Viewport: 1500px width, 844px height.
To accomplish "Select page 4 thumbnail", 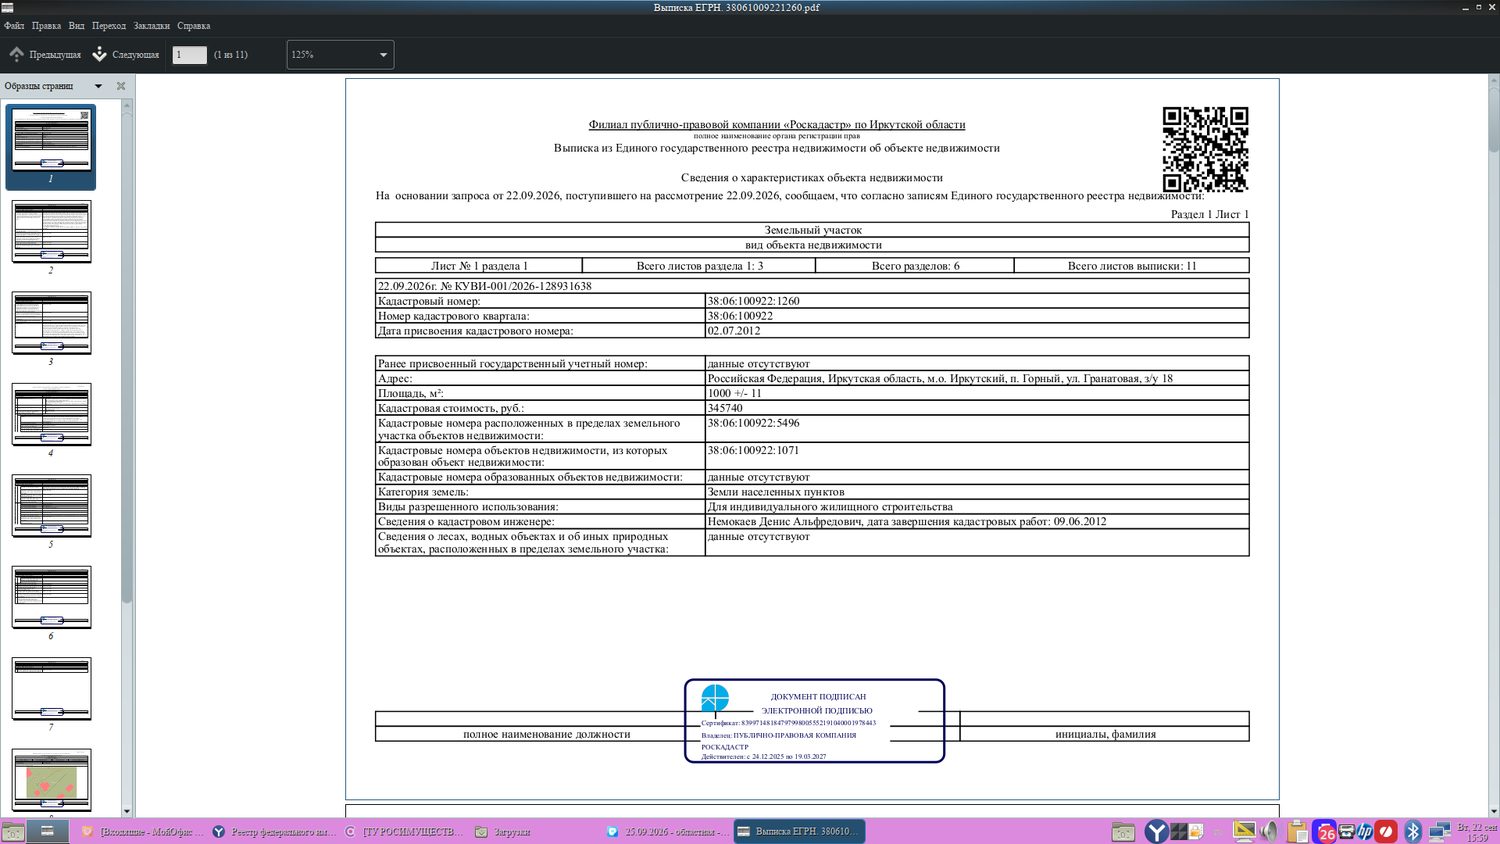I will 51,414.
